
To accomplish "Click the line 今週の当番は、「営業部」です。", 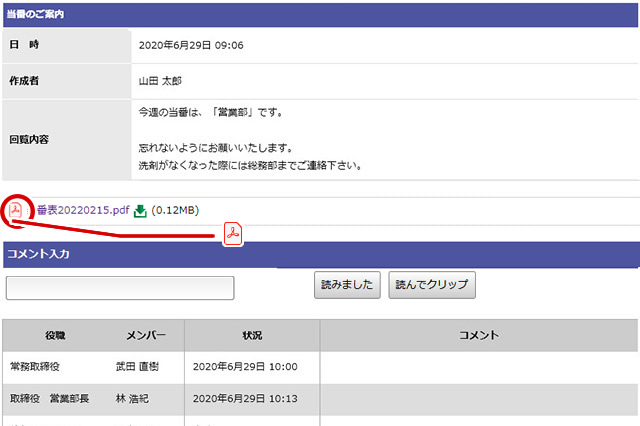I will point(211,112).
